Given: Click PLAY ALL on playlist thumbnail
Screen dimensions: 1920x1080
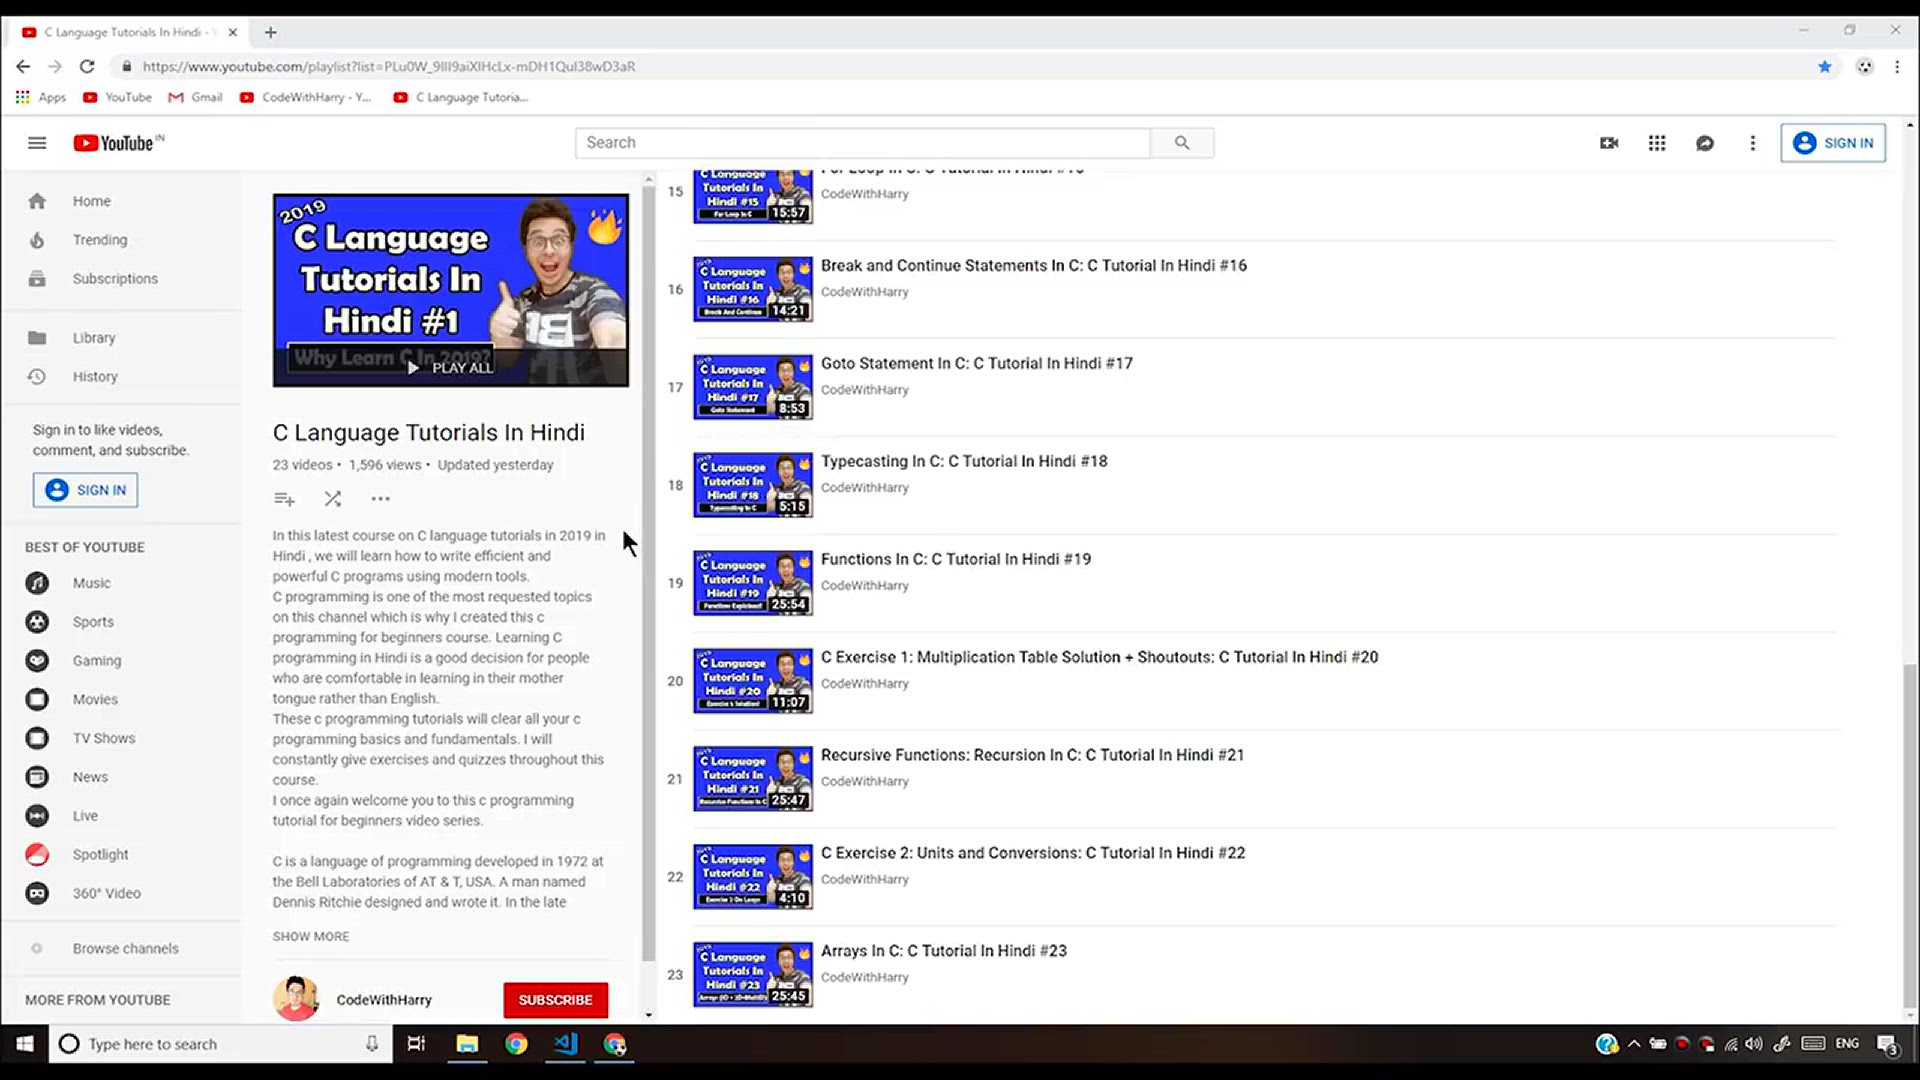Looking at the screenshot, I should pyautogui.click(x=451, y=367).
